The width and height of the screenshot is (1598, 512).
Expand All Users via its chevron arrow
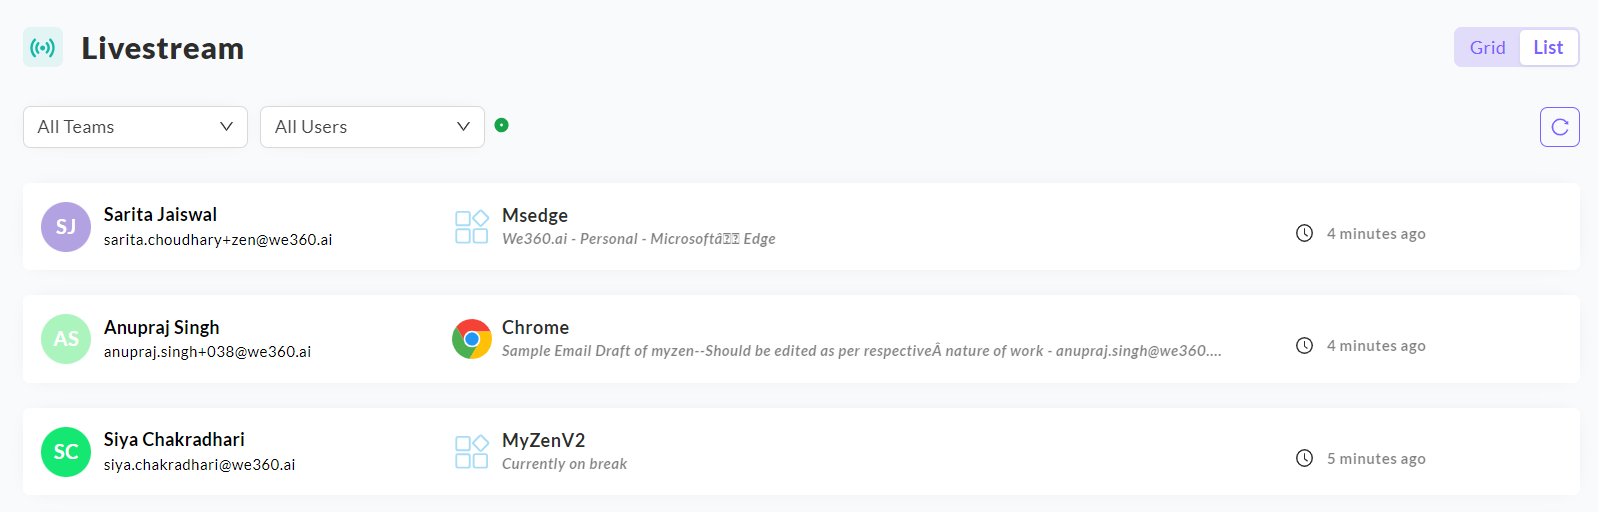pyautogui.click(x=463, y=127)
